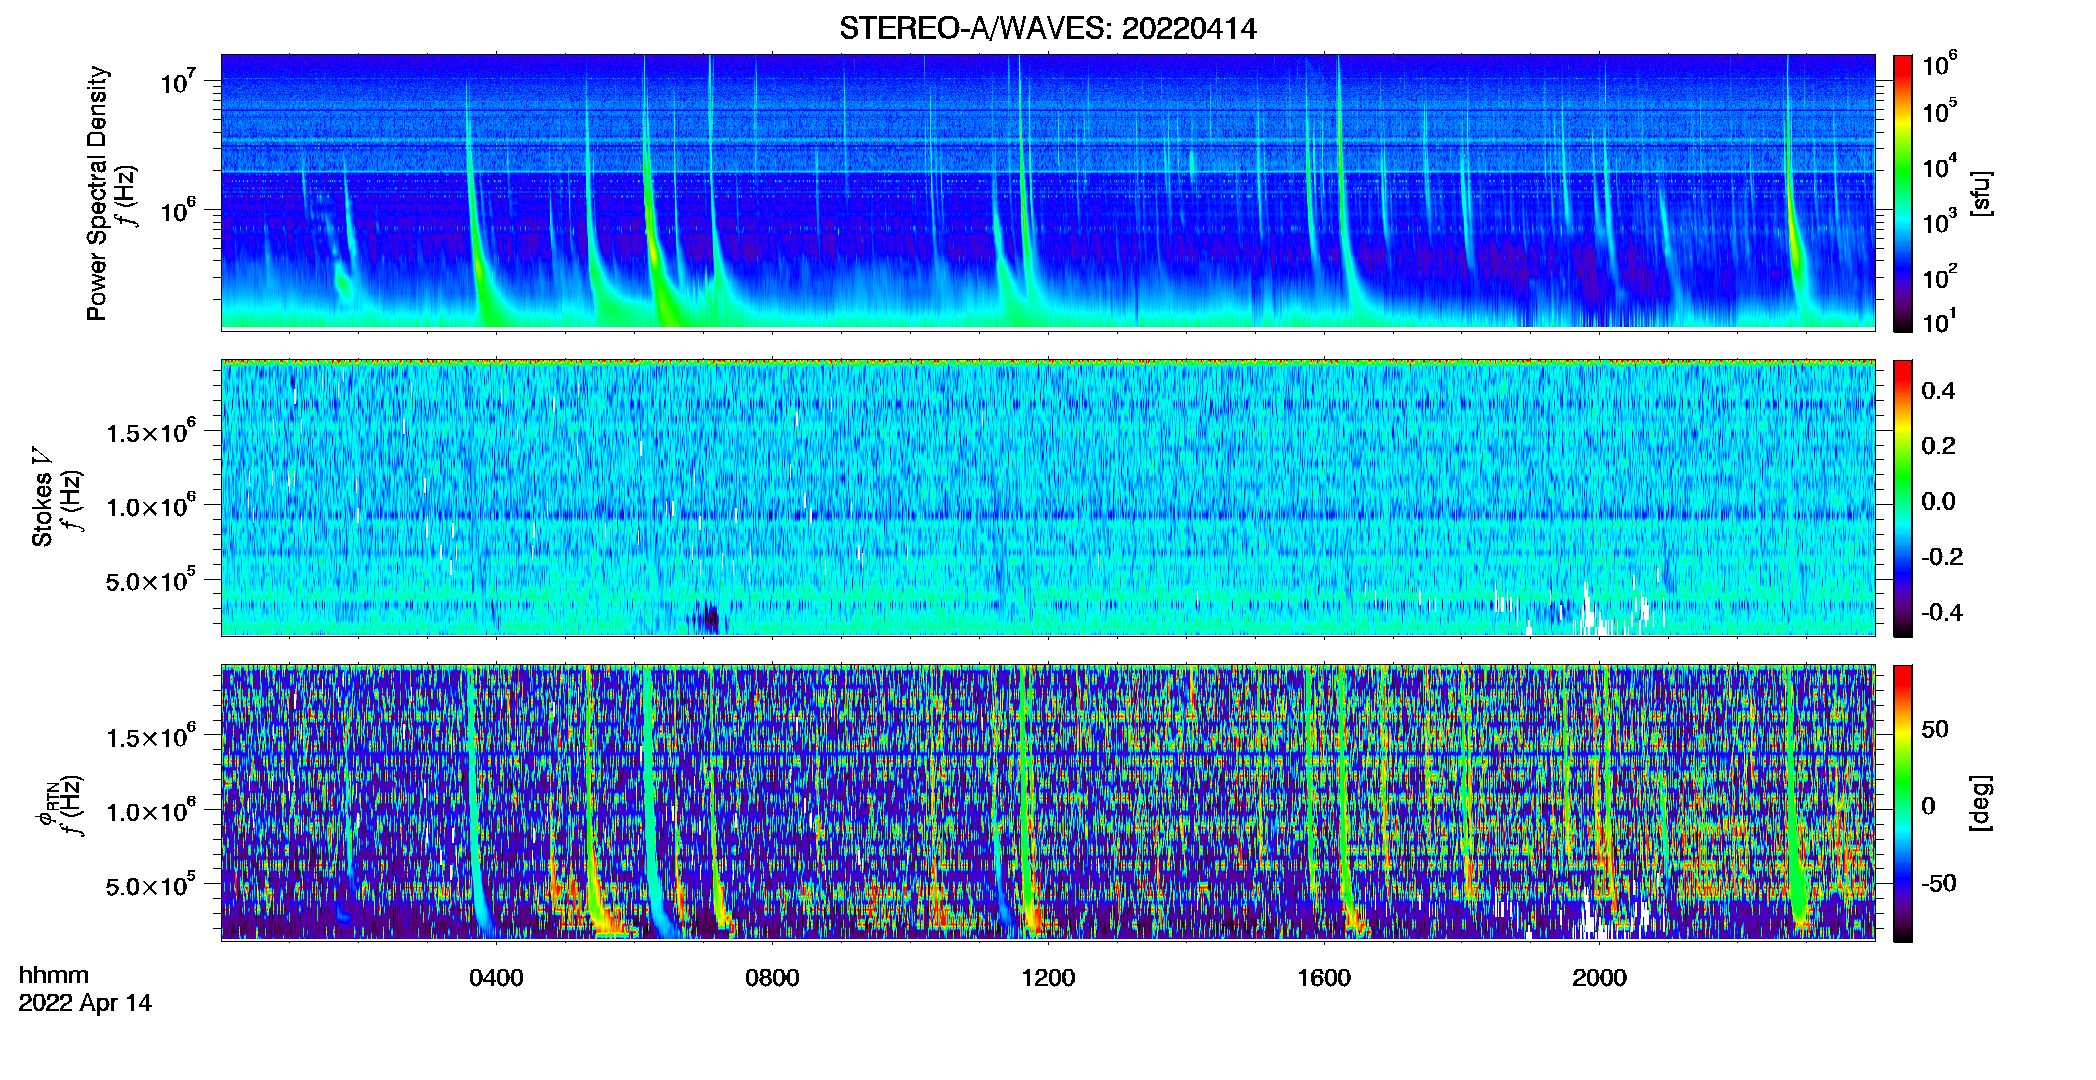Click the 0800 time tick label

click(x=772, y=978)
